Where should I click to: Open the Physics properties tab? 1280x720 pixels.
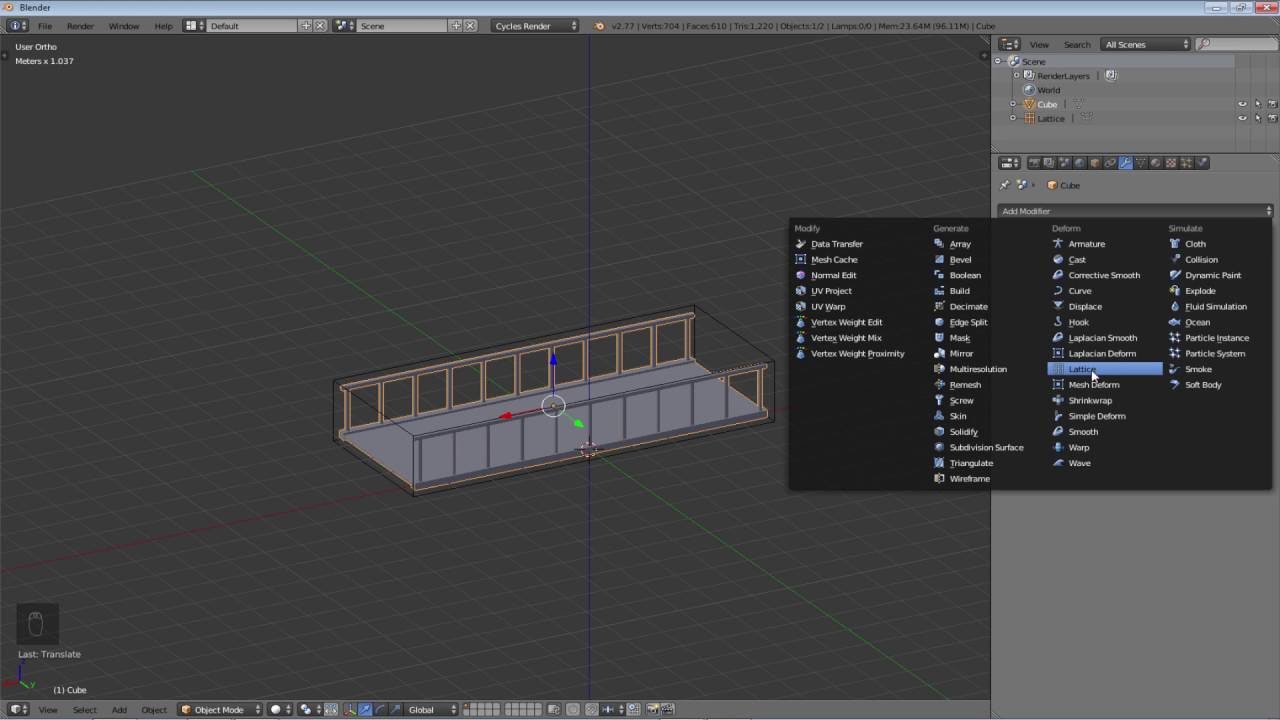tap(1202, 163)
